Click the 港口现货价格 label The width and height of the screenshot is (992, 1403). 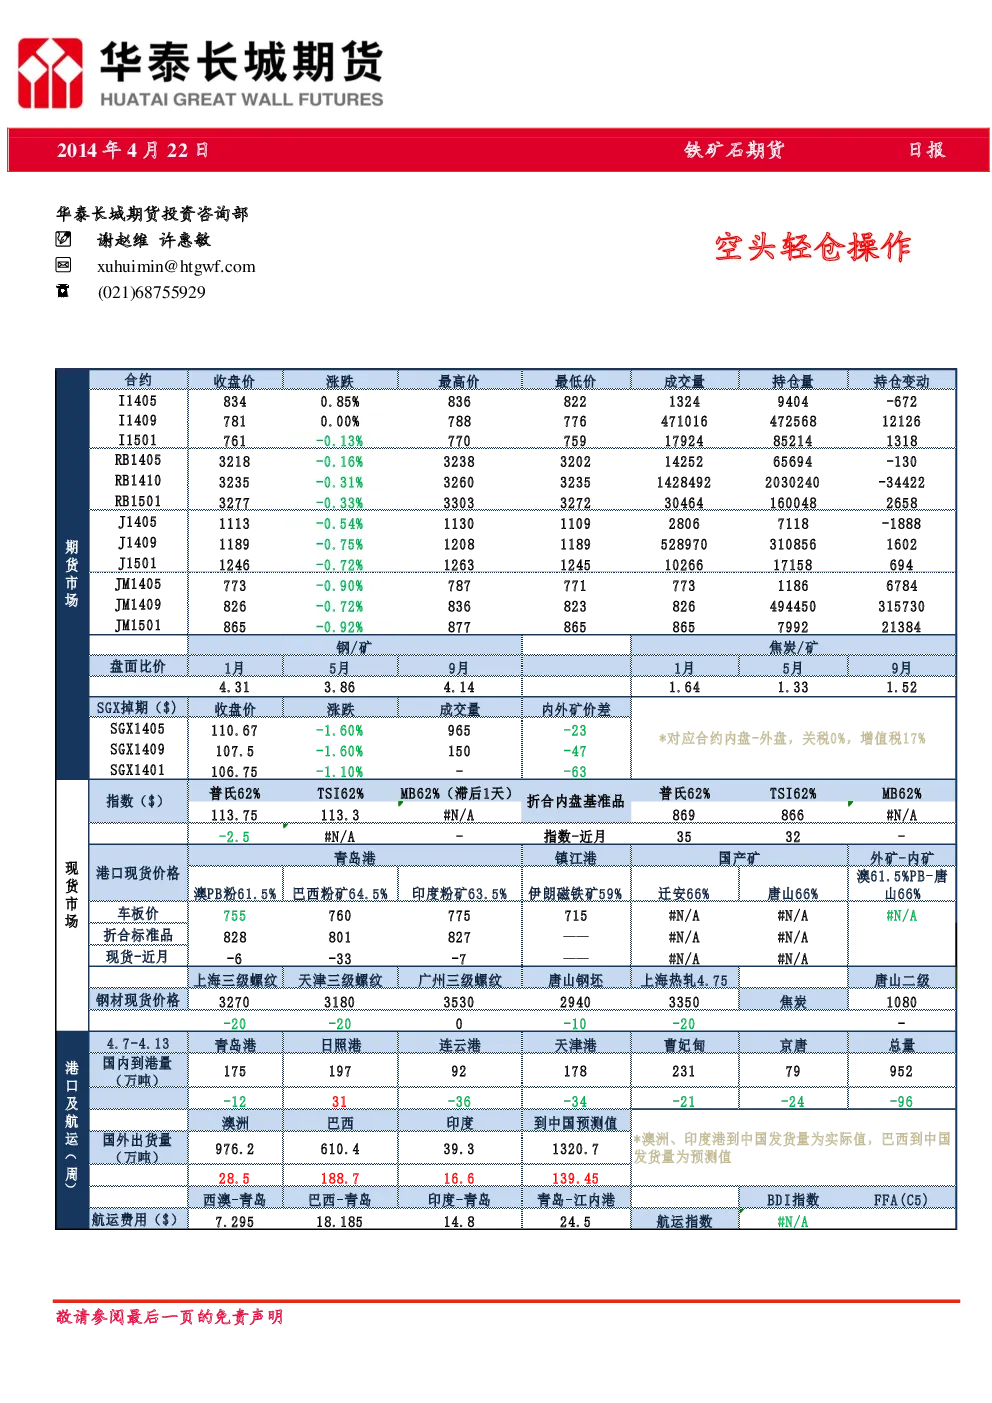138,873
